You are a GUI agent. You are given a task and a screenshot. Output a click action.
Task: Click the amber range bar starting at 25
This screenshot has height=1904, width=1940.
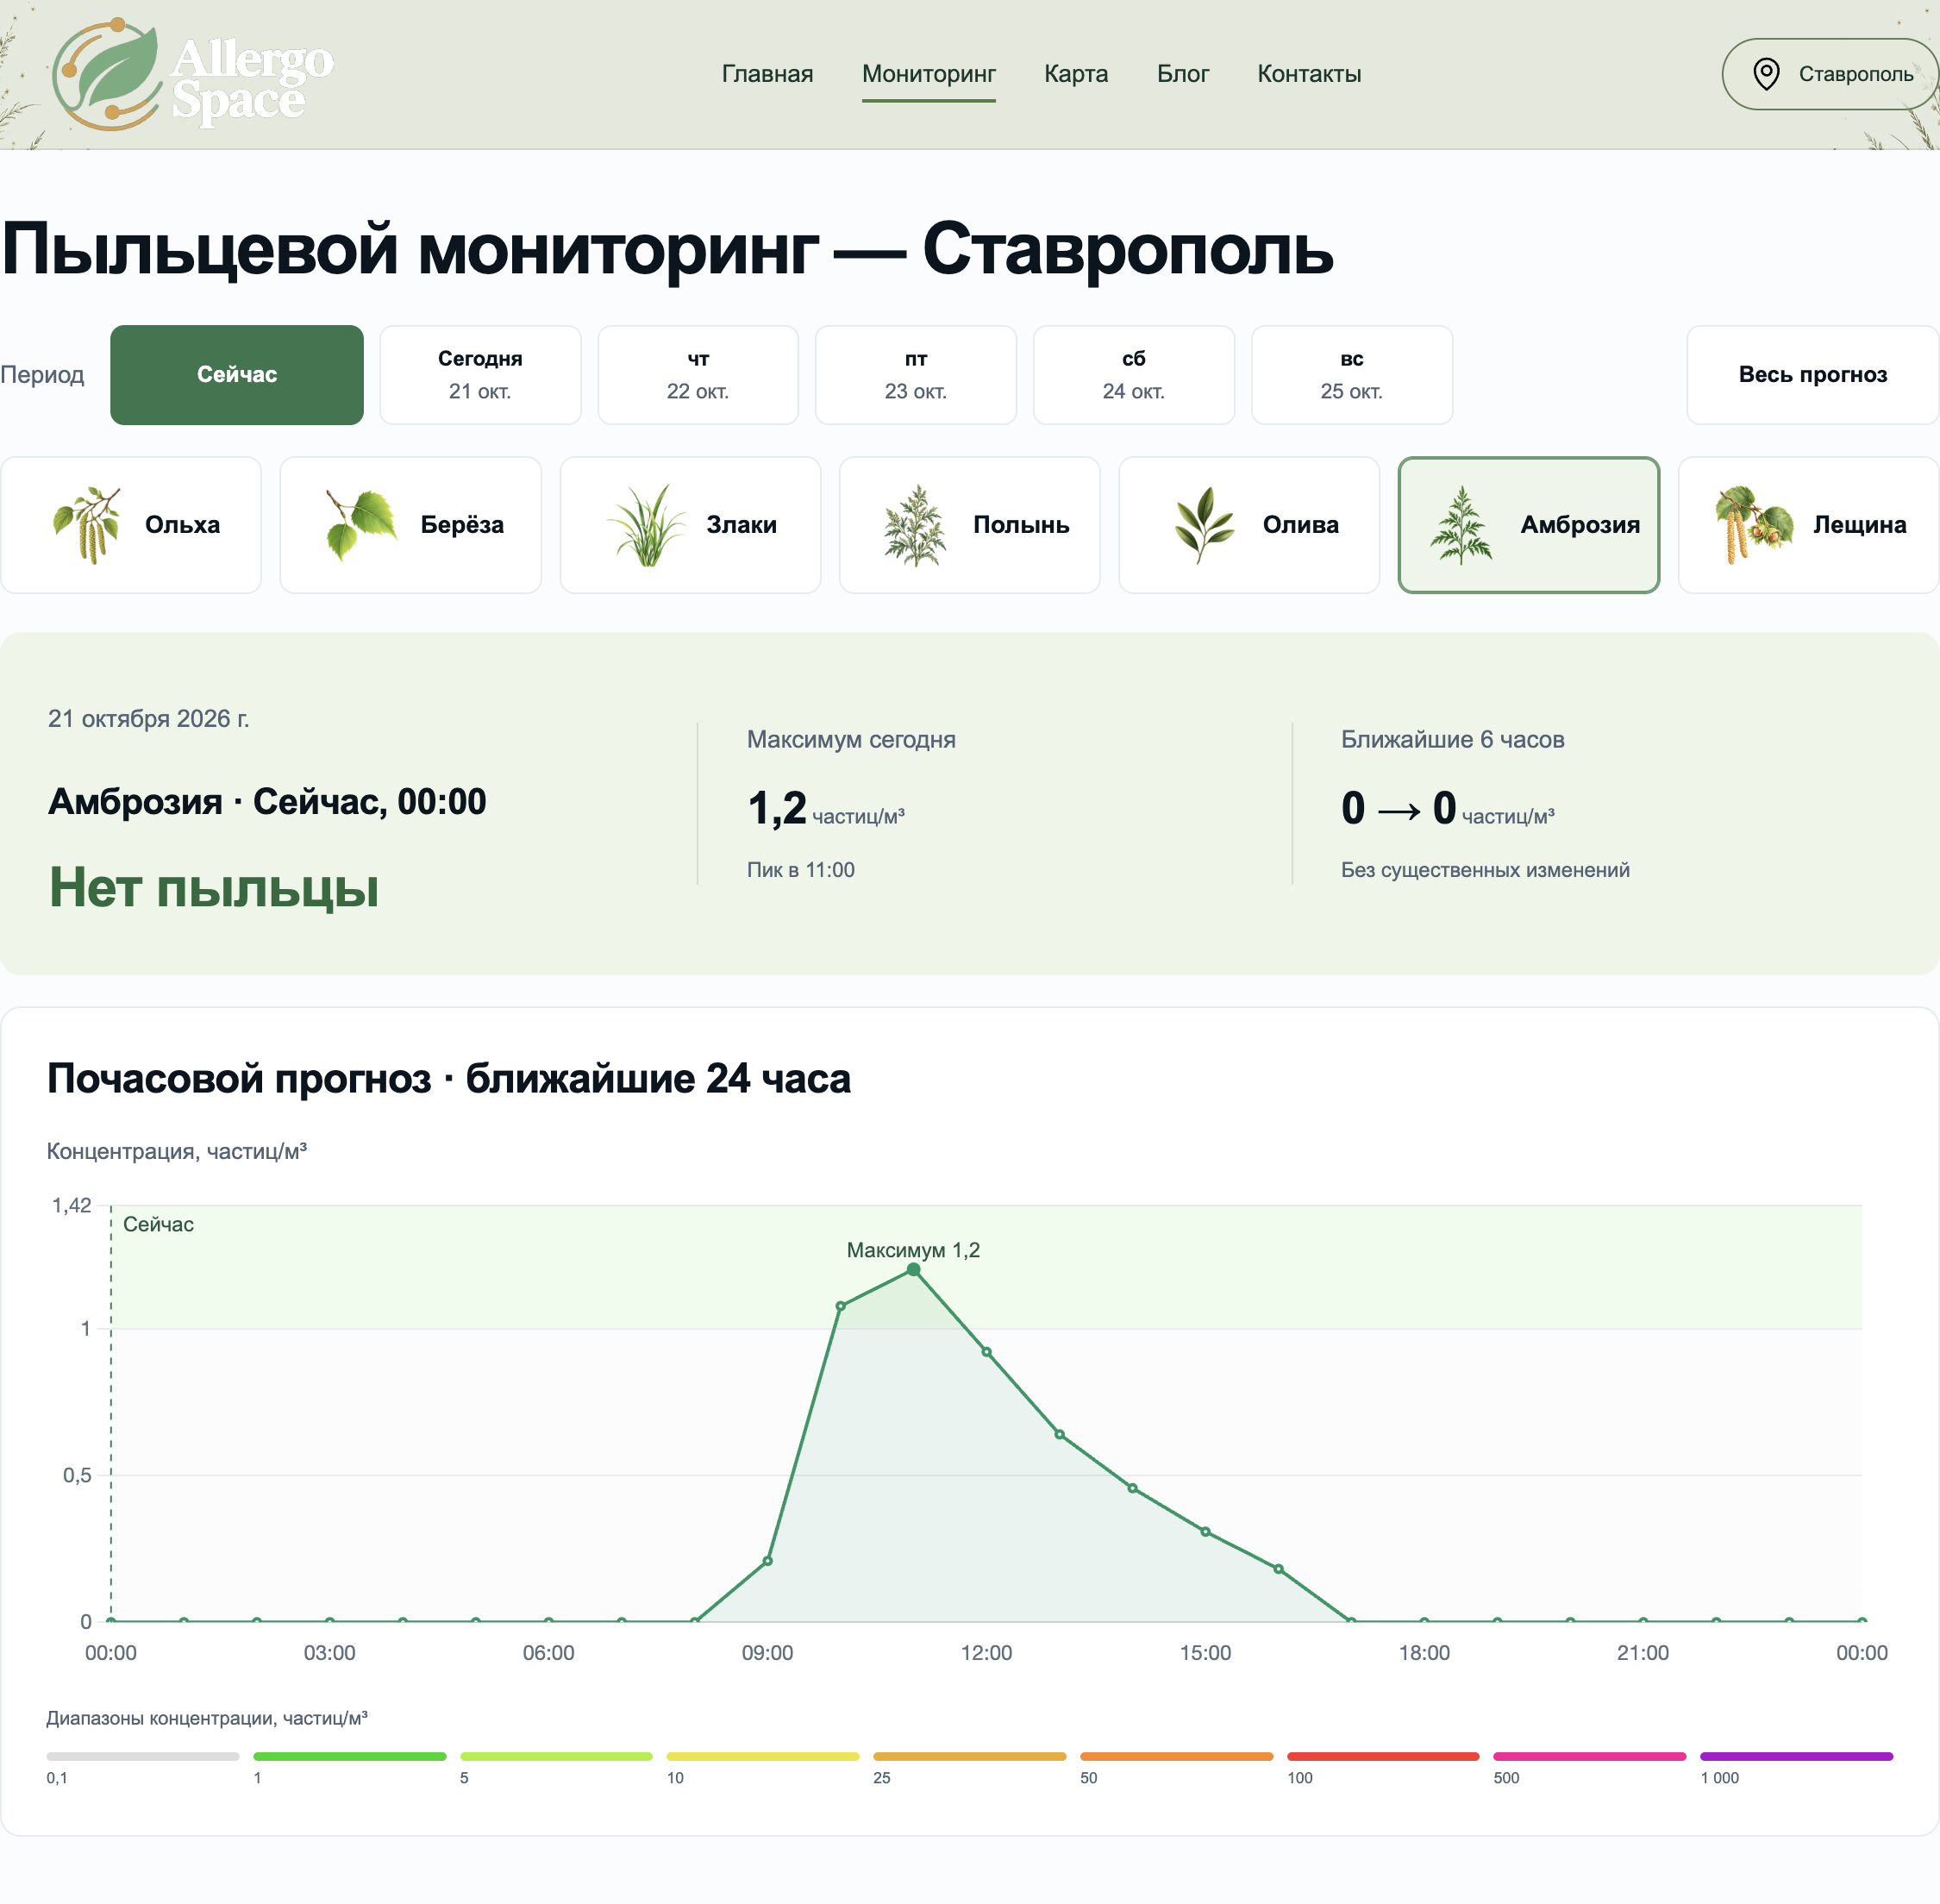970,1756
